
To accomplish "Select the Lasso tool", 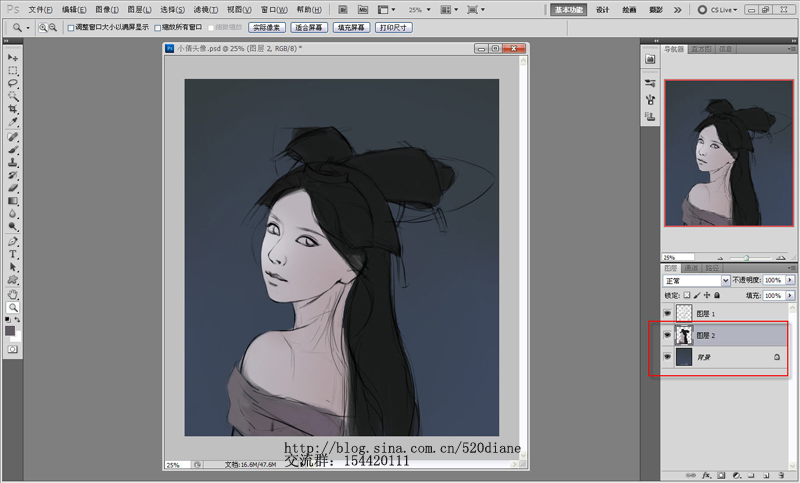I will pyautogui.click(x=13, y=84).
